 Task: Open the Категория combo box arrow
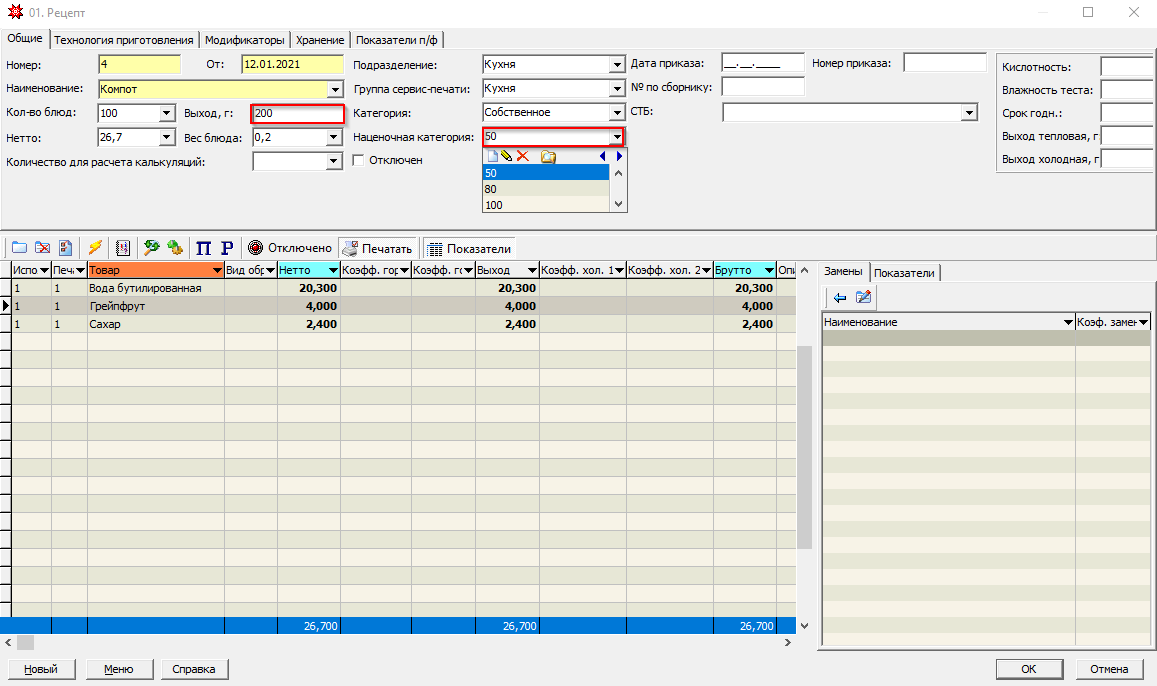click(617, 113)
